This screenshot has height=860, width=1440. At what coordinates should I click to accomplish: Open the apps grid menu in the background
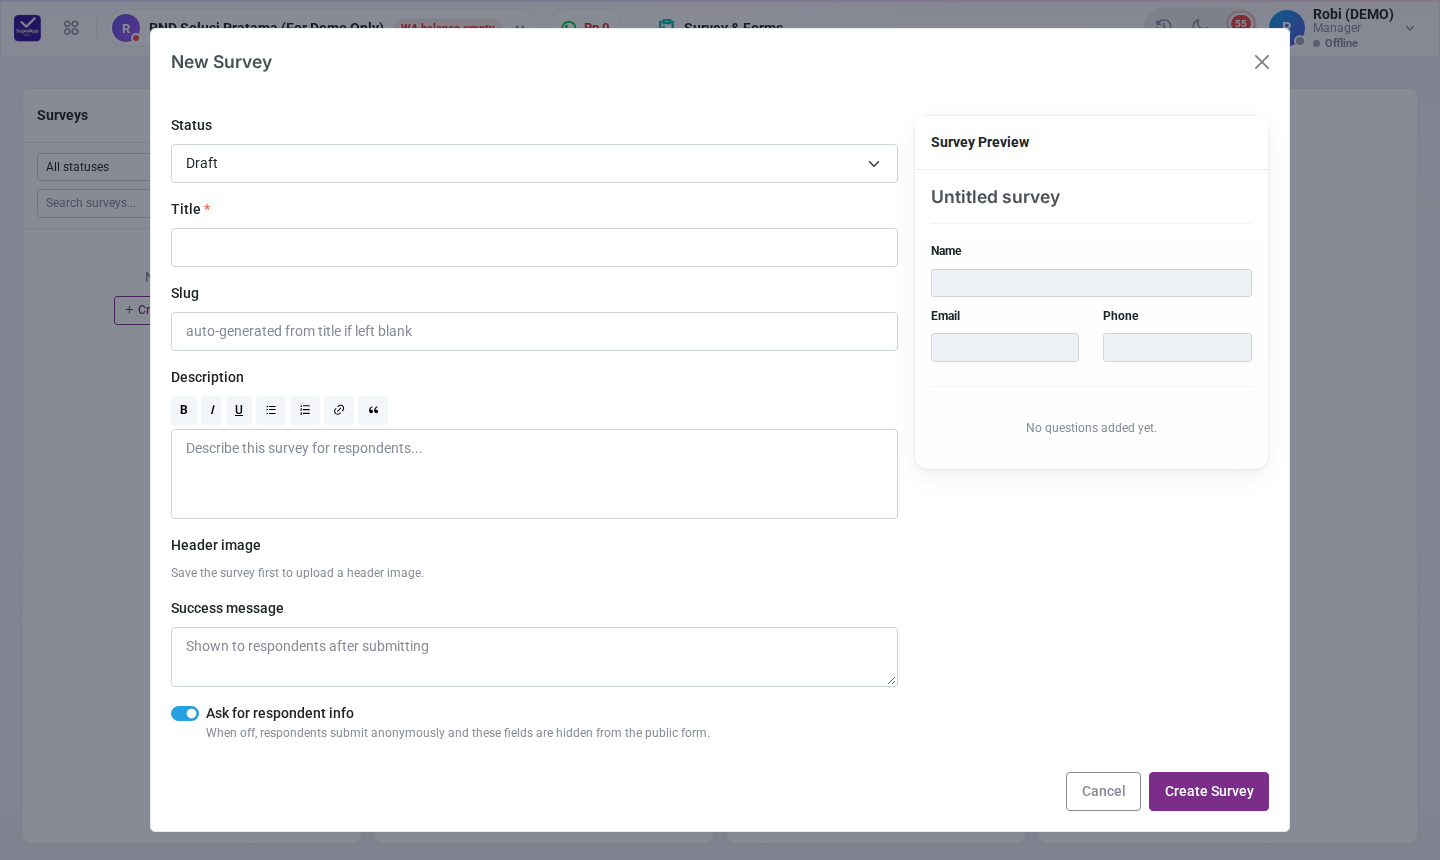[x=71, y=28]
